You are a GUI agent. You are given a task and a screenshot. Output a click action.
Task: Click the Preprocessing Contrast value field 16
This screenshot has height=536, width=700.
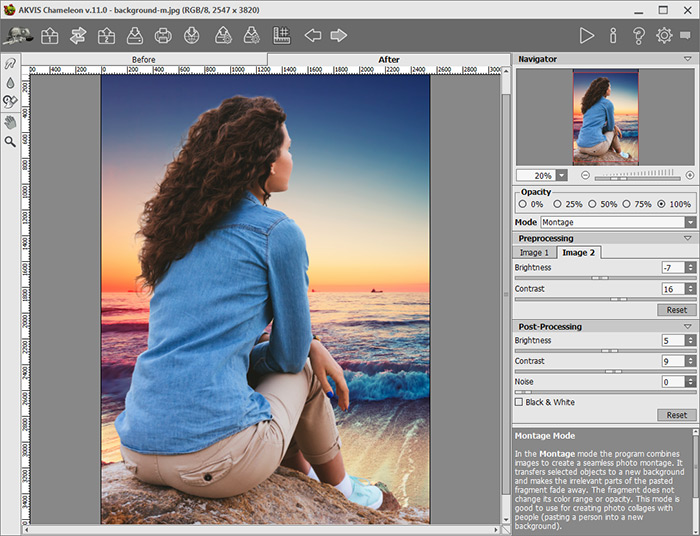tap(673, 289)
